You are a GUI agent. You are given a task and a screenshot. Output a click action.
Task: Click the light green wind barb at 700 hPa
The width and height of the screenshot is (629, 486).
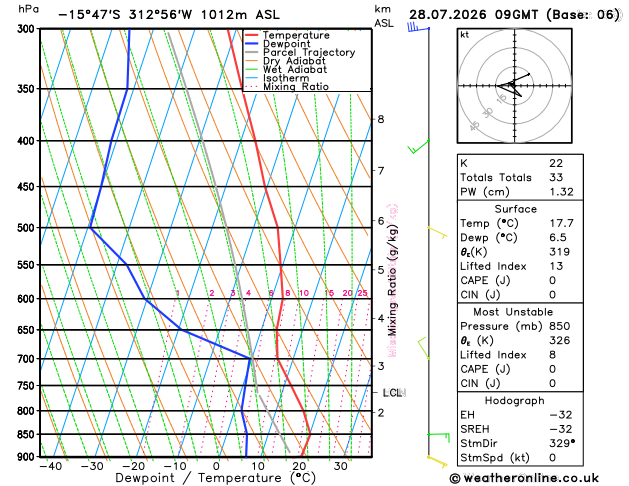[x=424, y=348]
